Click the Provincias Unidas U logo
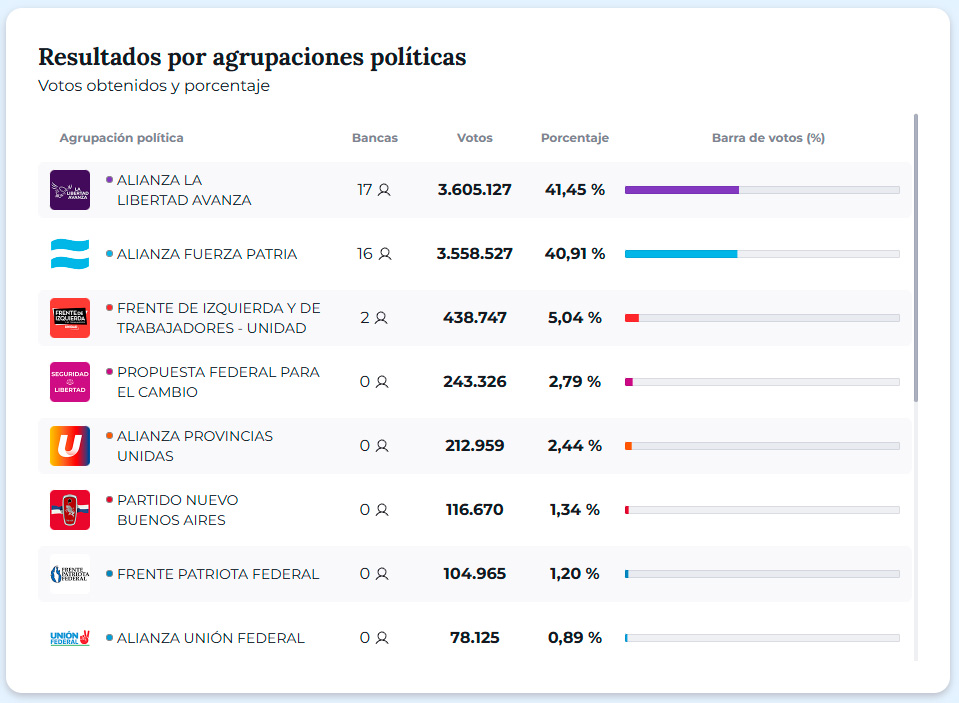Image resolution: width=959 pixels, height=703 pixels. (x=70, y=446)
